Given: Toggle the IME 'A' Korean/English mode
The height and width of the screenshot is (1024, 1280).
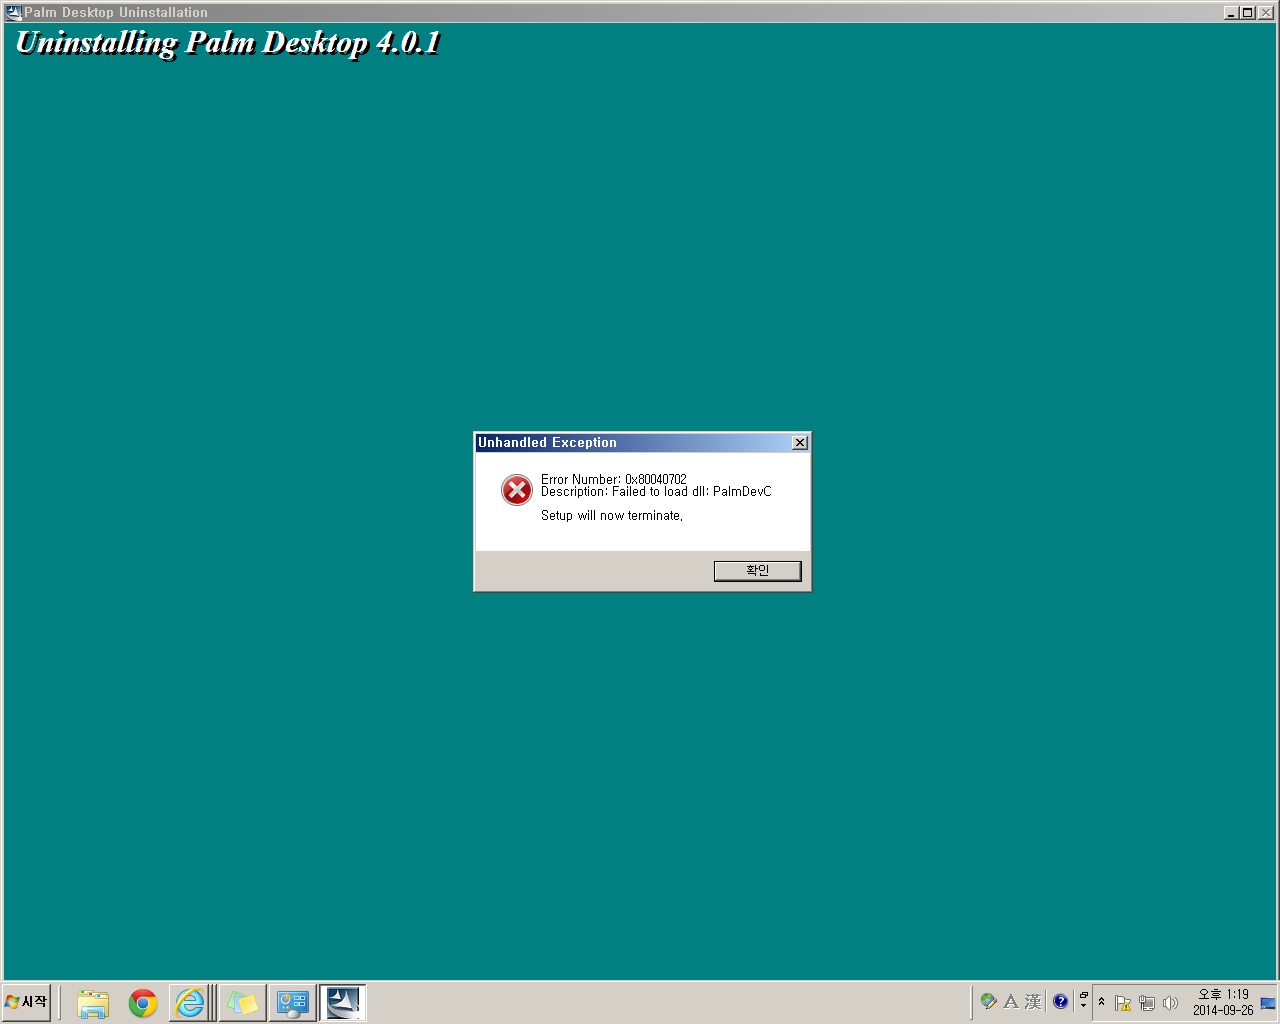Looking at the screenshot, I should point(1011,1001).
